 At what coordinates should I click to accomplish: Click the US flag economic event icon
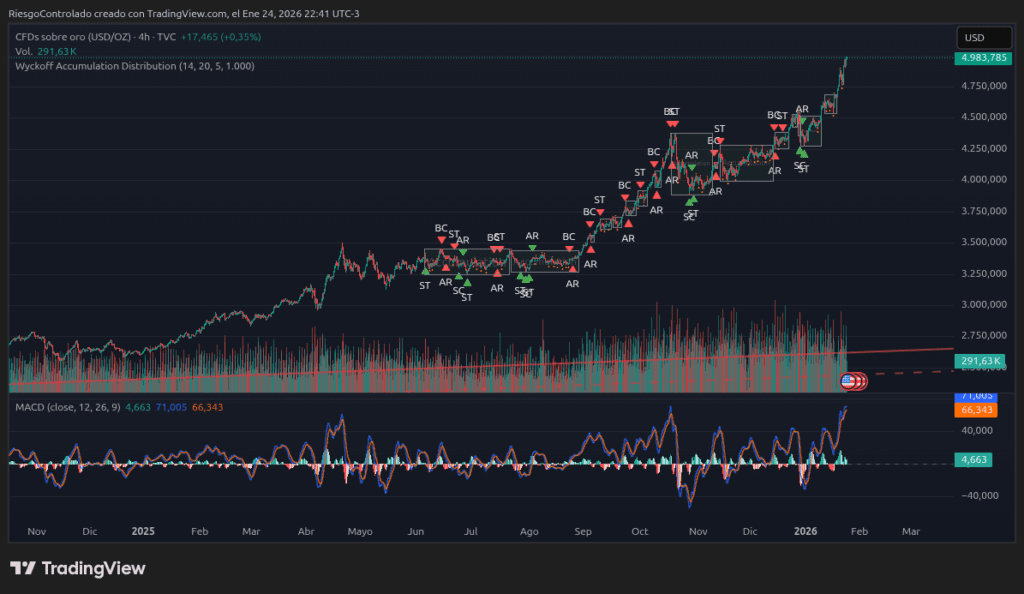[848, 380]
